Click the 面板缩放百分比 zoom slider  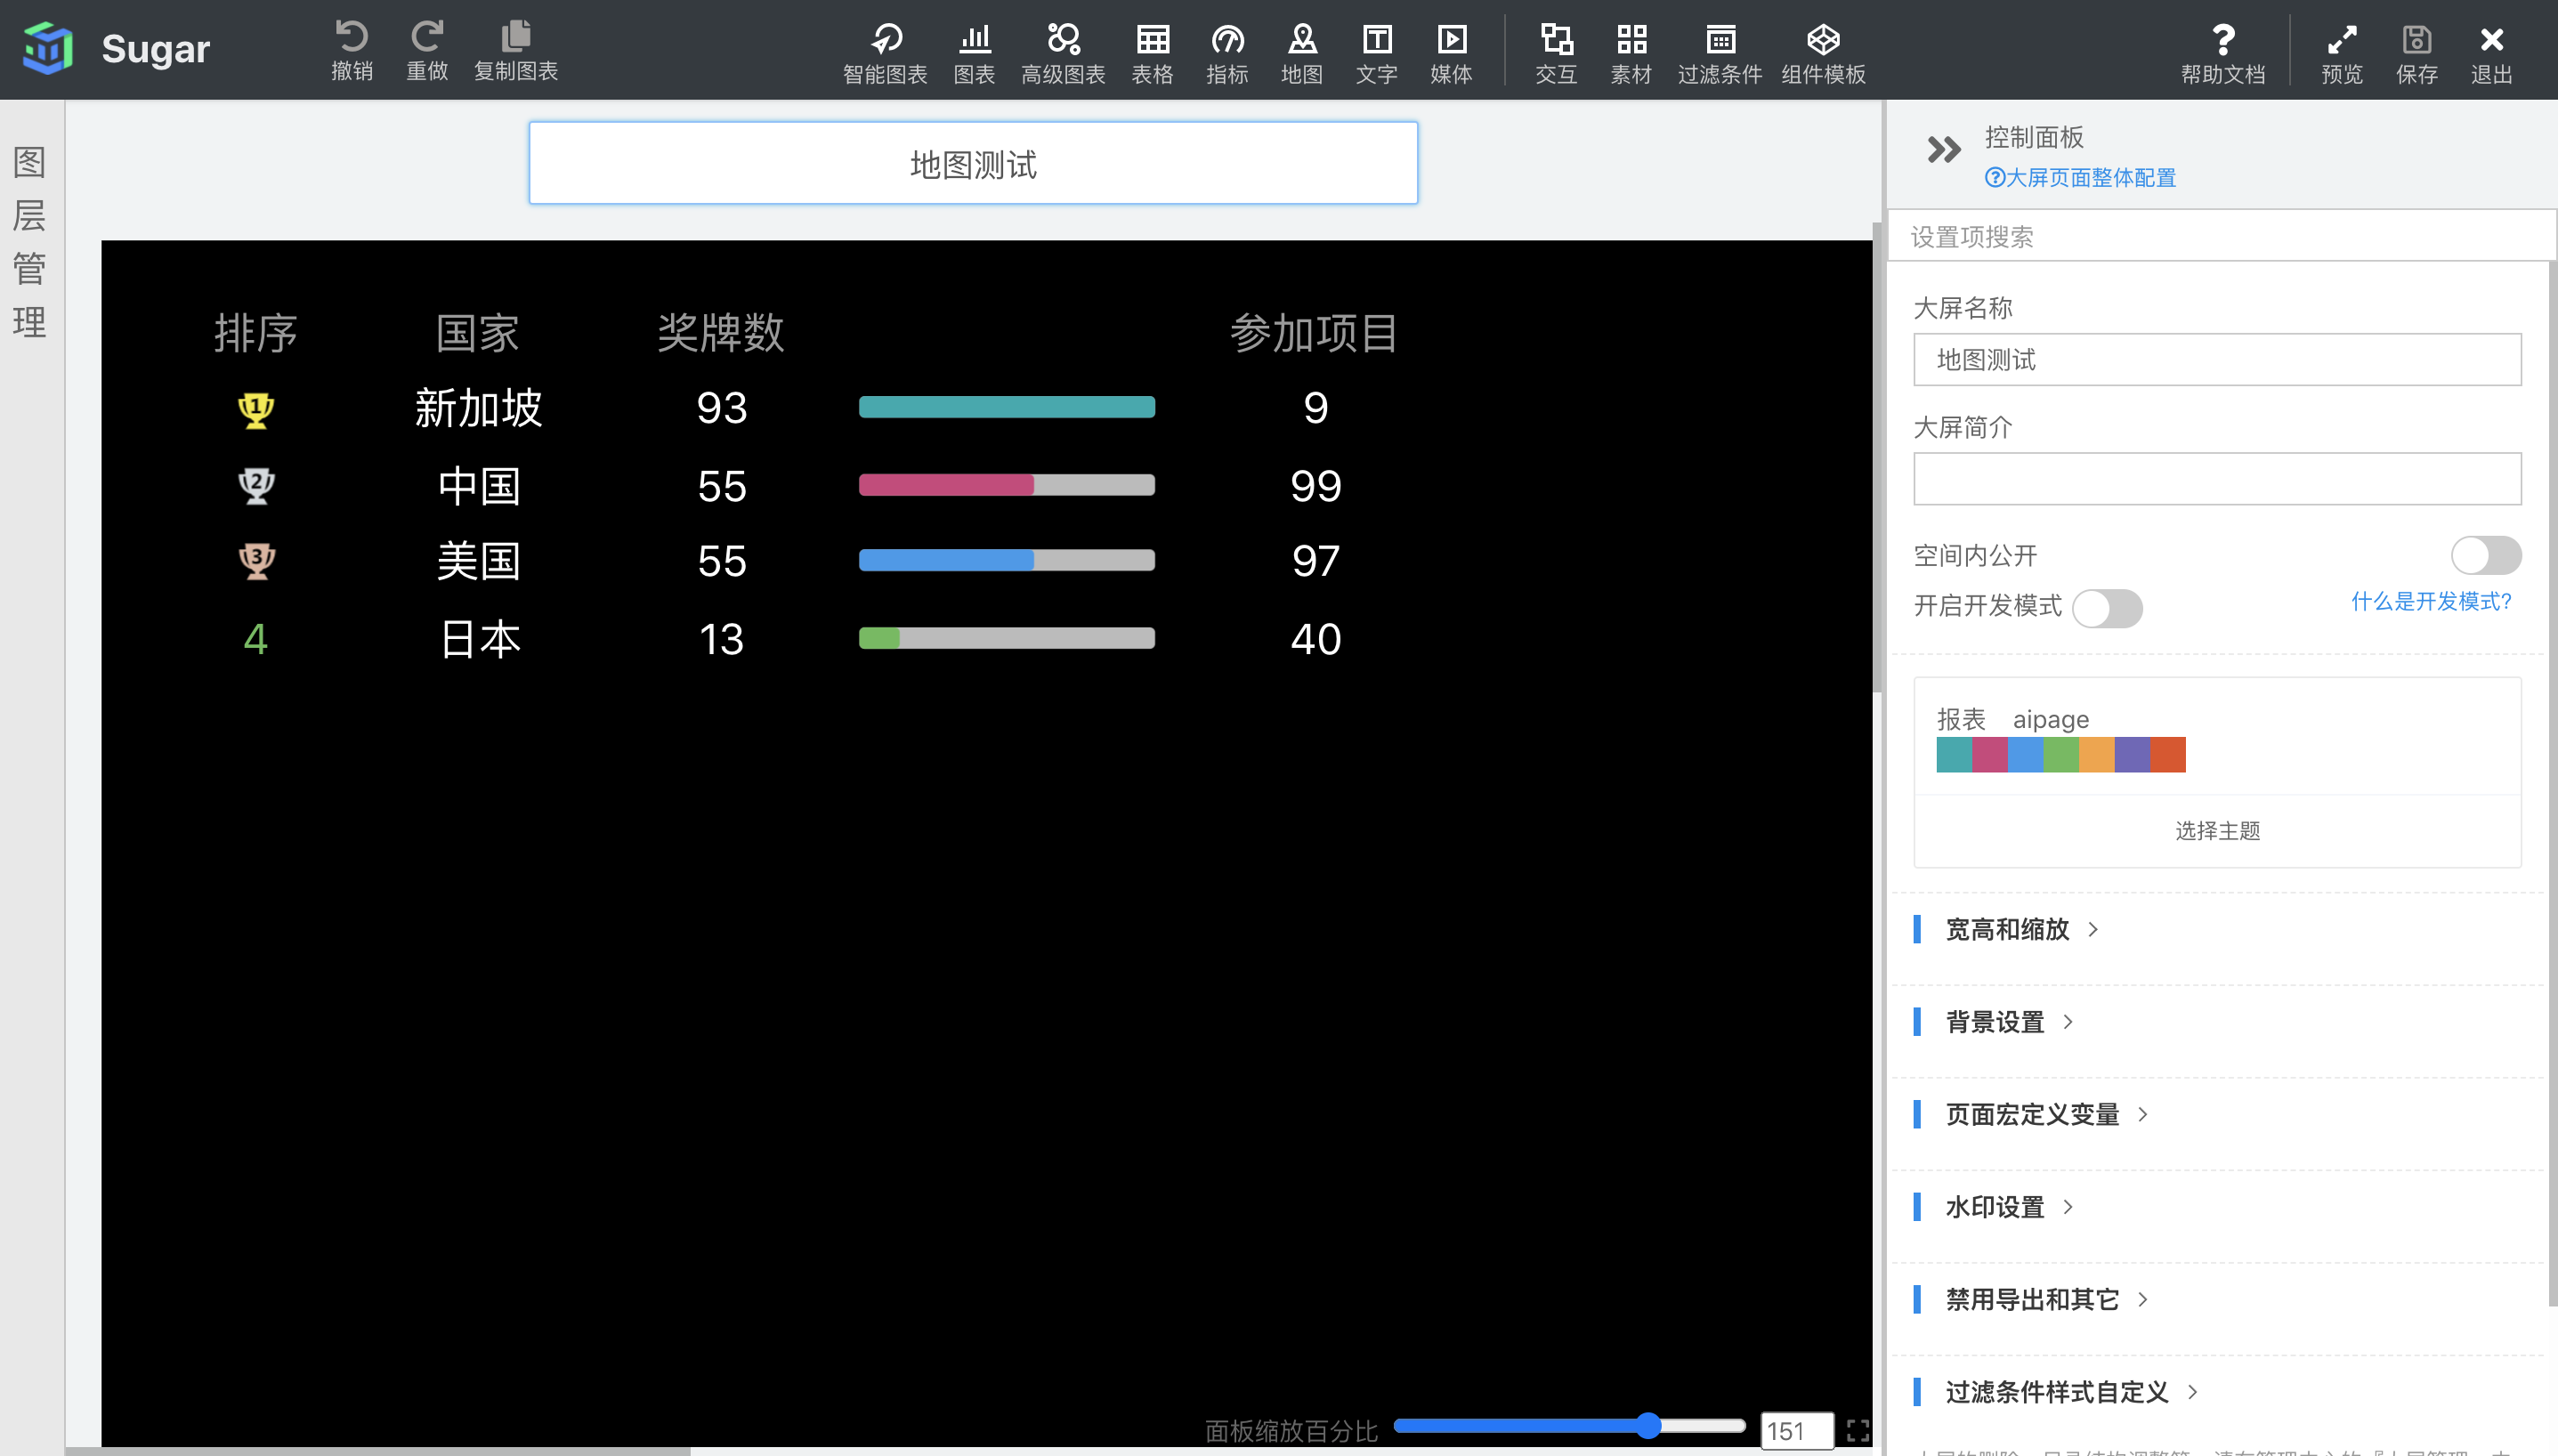click(x=1569, y=1425)
